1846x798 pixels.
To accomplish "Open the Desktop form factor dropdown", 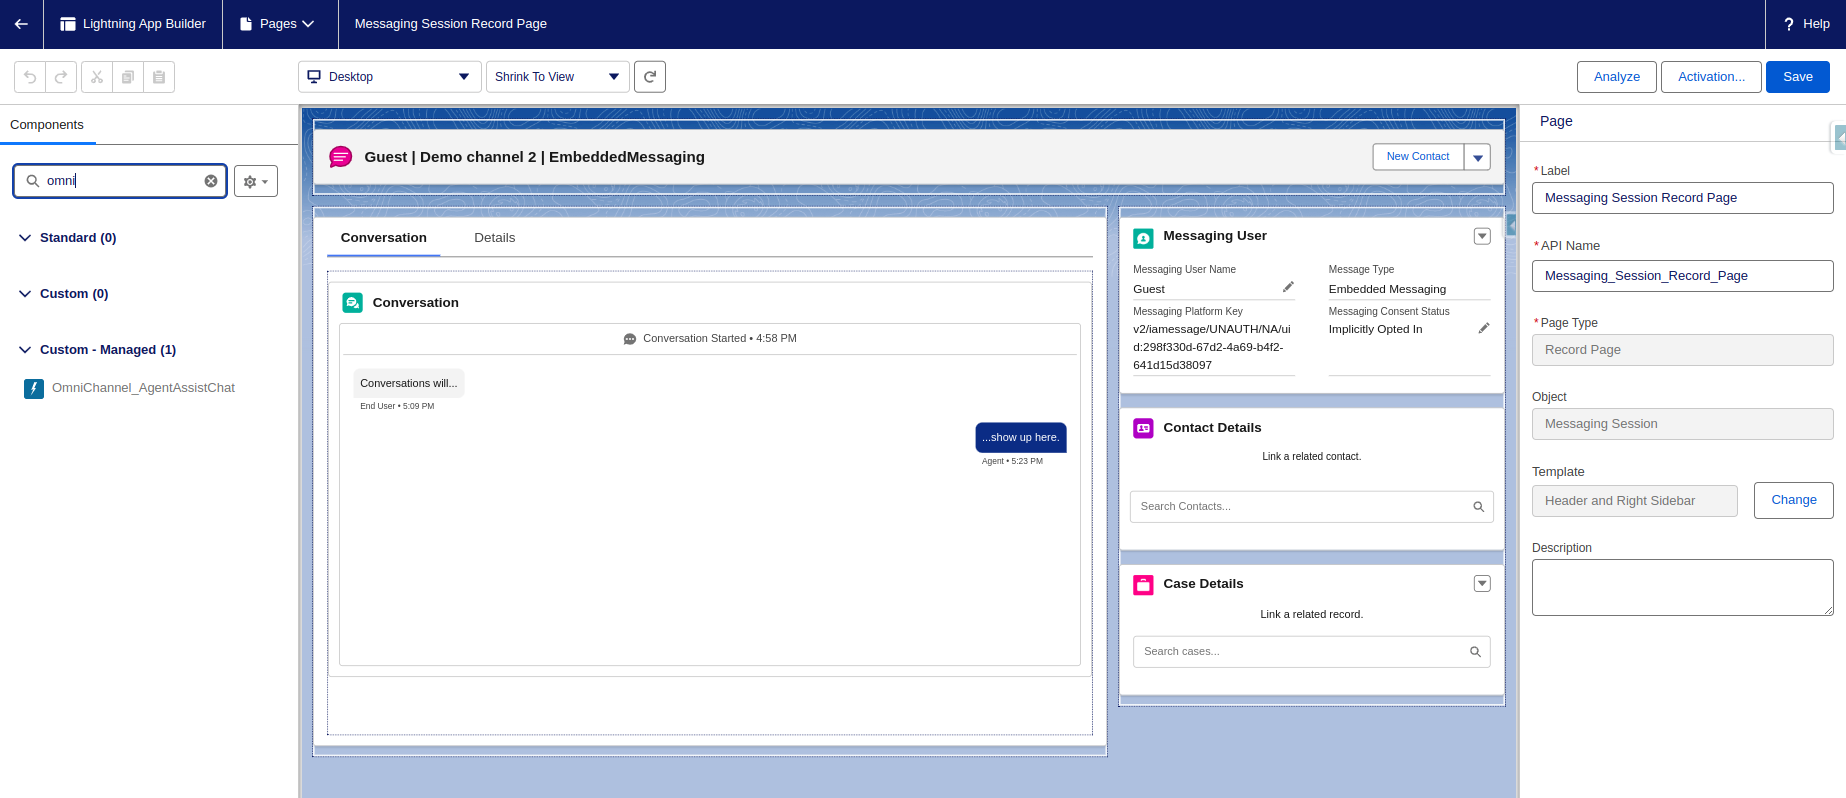I will click(x=390, y=77).
